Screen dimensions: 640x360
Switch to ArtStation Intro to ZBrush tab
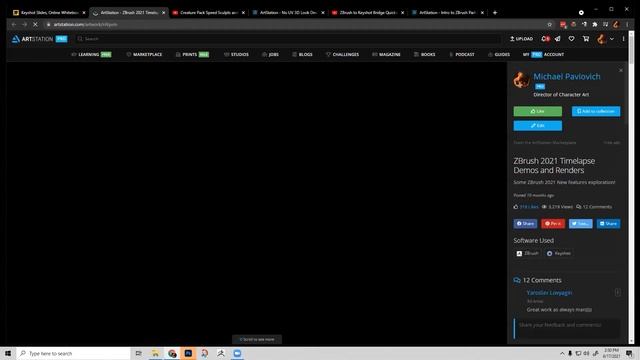pyautogui.click(x=447, y=13)
